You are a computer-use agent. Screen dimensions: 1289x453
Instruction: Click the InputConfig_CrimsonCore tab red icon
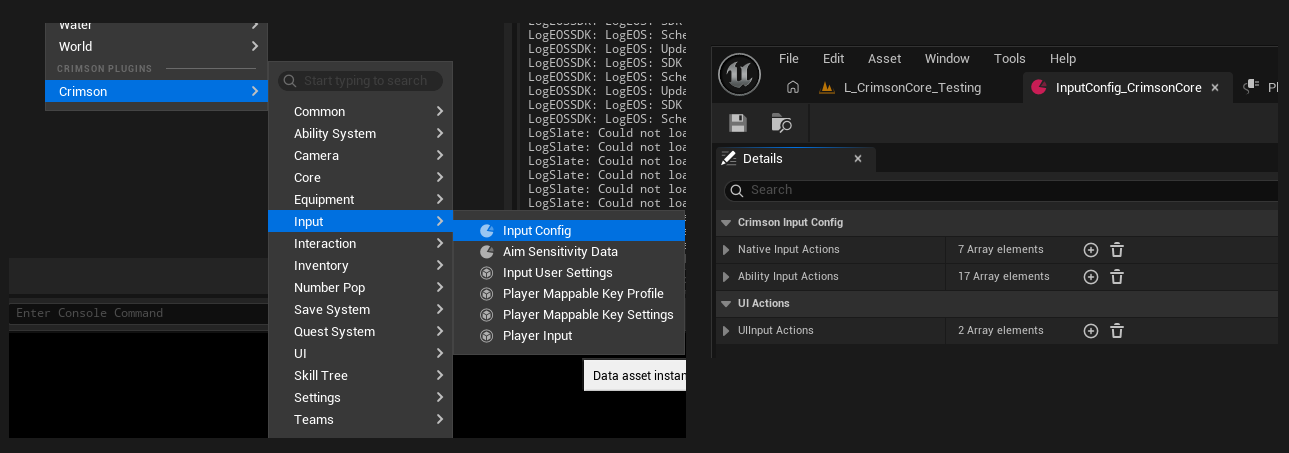click(1039, 87)
